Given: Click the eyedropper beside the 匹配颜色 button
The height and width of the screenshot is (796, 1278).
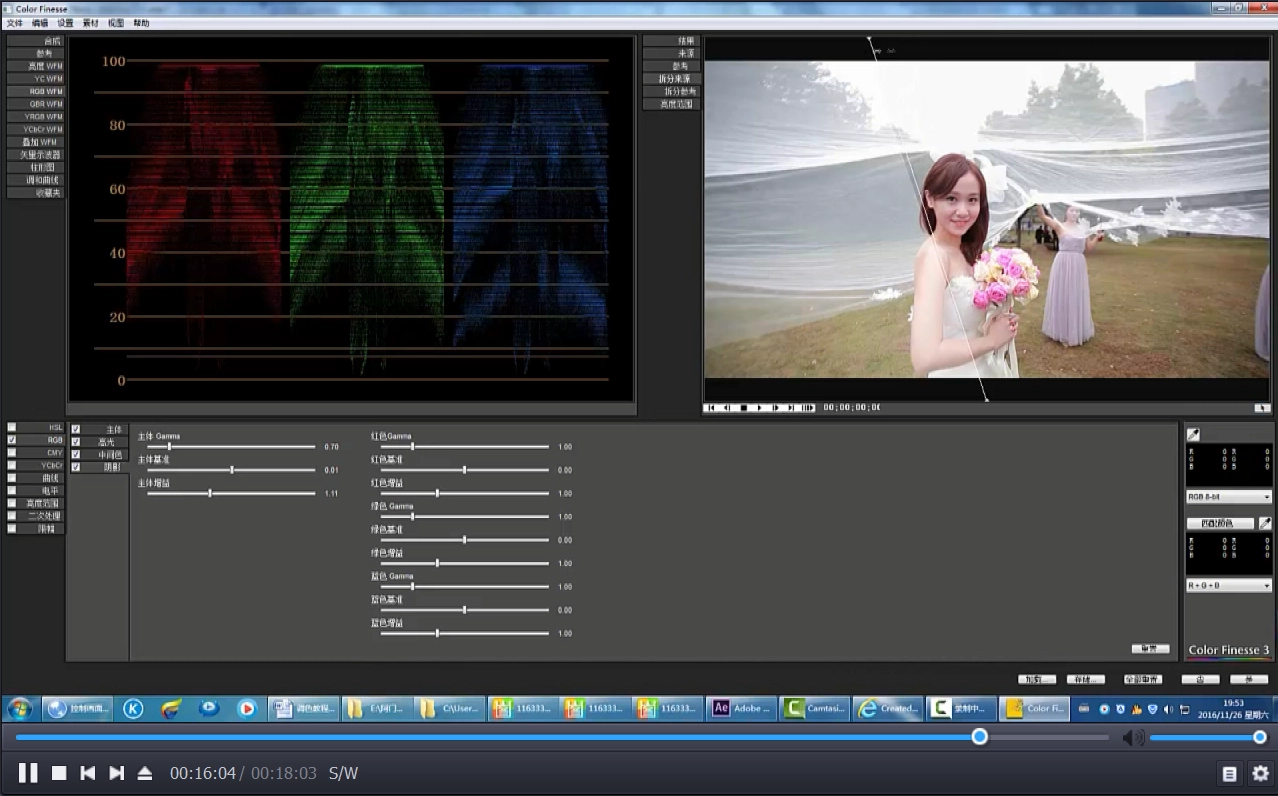Looking at the screenshot, I should pos(1264,523).
